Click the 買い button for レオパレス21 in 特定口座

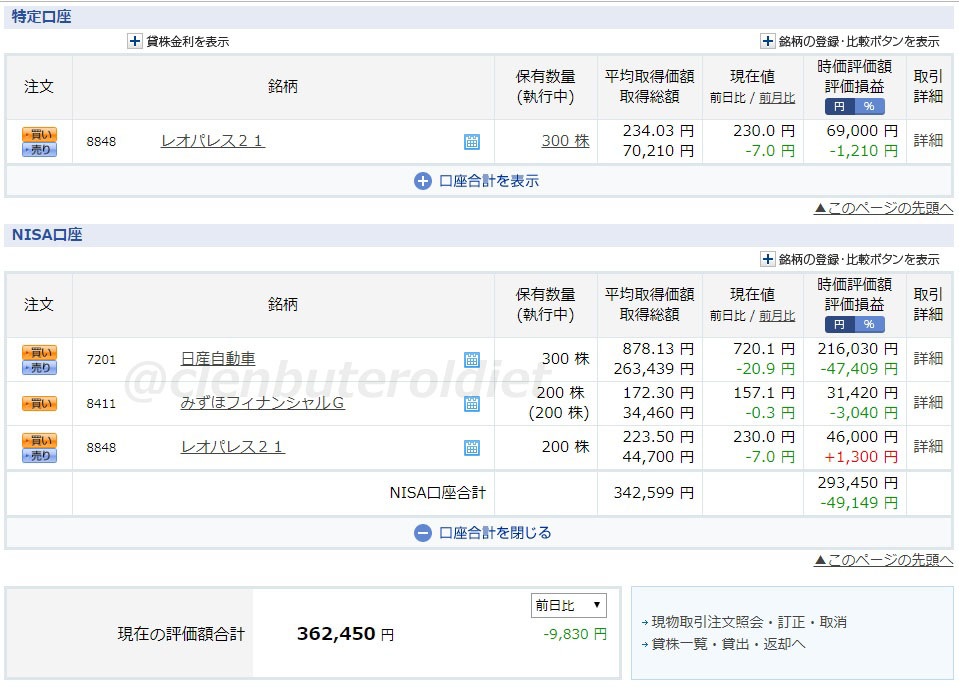[39, 134]
